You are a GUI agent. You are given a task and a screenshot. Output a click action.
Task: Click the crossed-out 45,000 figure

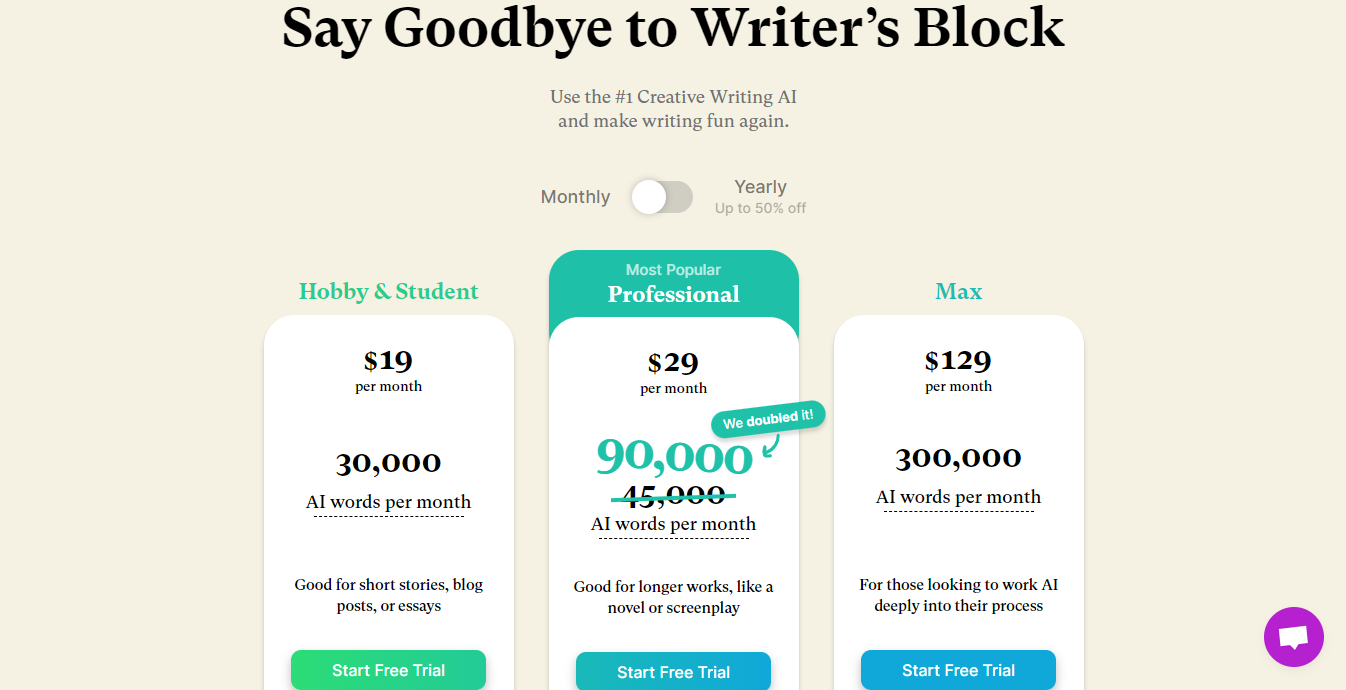(674, 495)
